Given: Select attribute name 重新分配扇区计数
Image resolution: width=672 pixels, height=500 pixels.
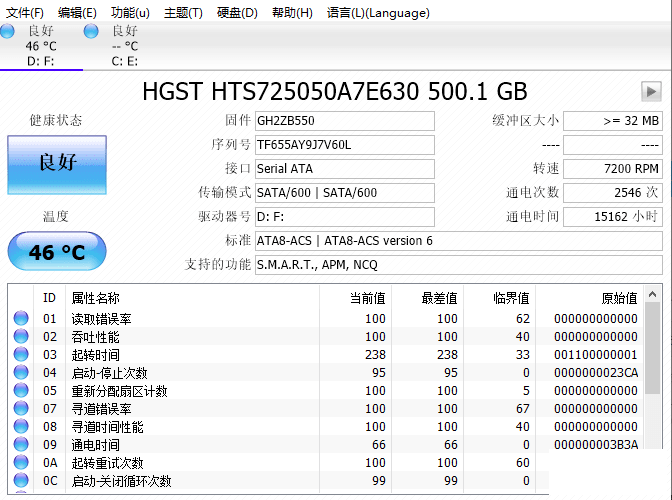Looking at the screenshot, I should (120, 391).
